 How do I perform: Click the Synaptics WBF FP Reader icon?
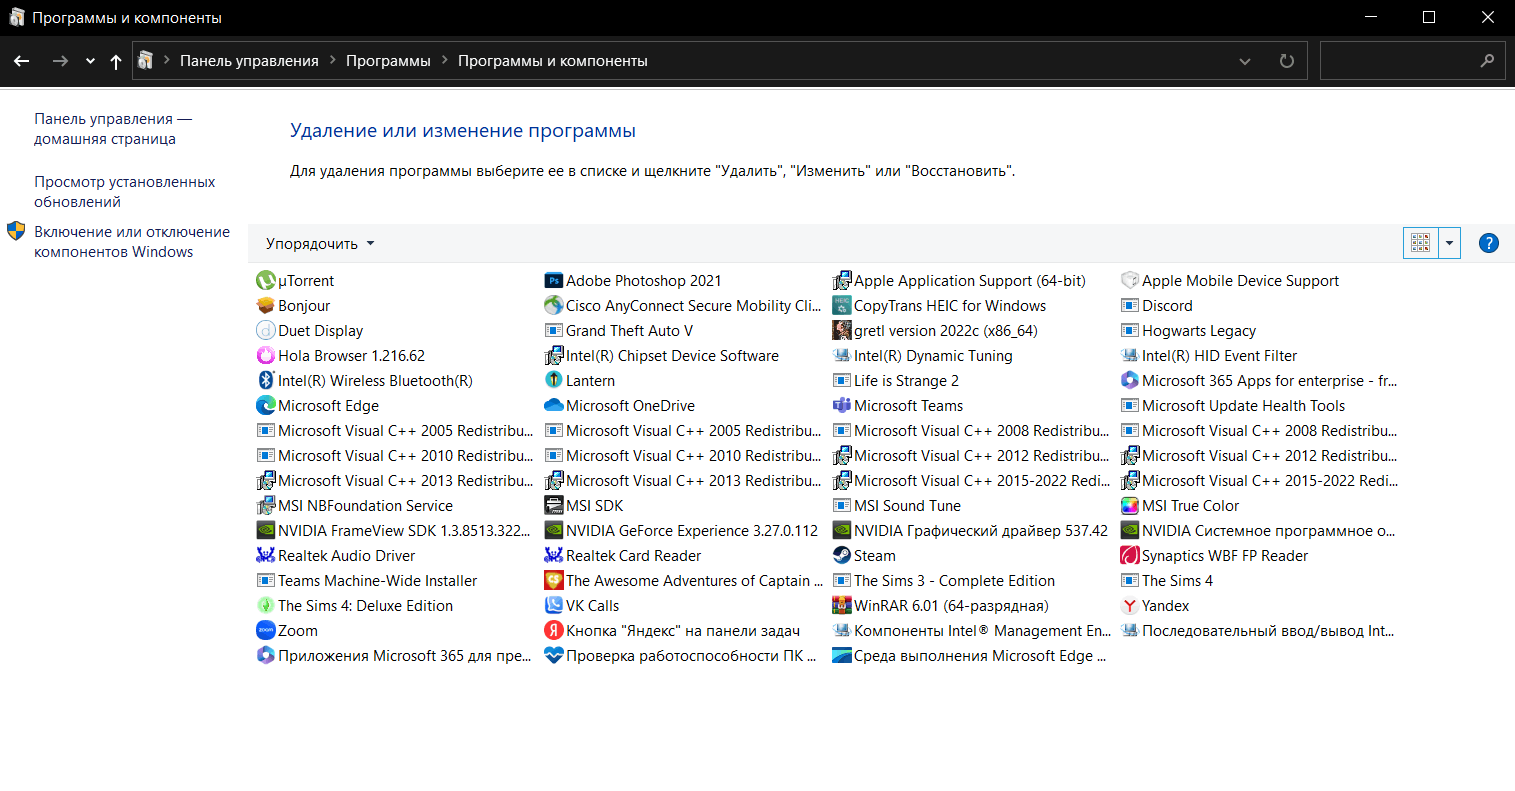coord(1129,556)
